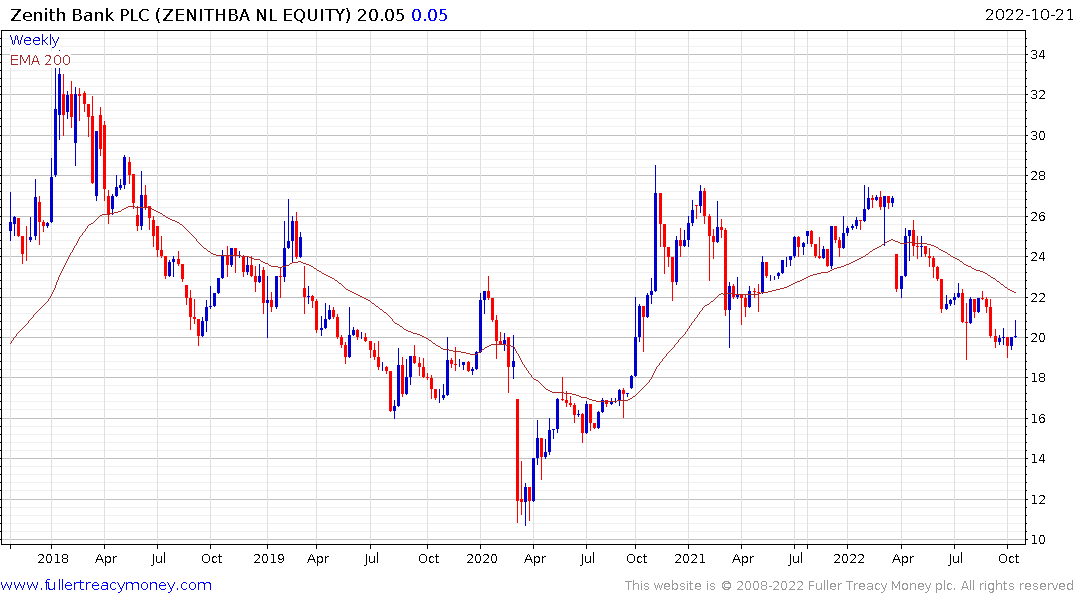Viewport: 1075px width, 600px height.
Task: Click the copyright notice text at bottom
Action: pos(849,586)
